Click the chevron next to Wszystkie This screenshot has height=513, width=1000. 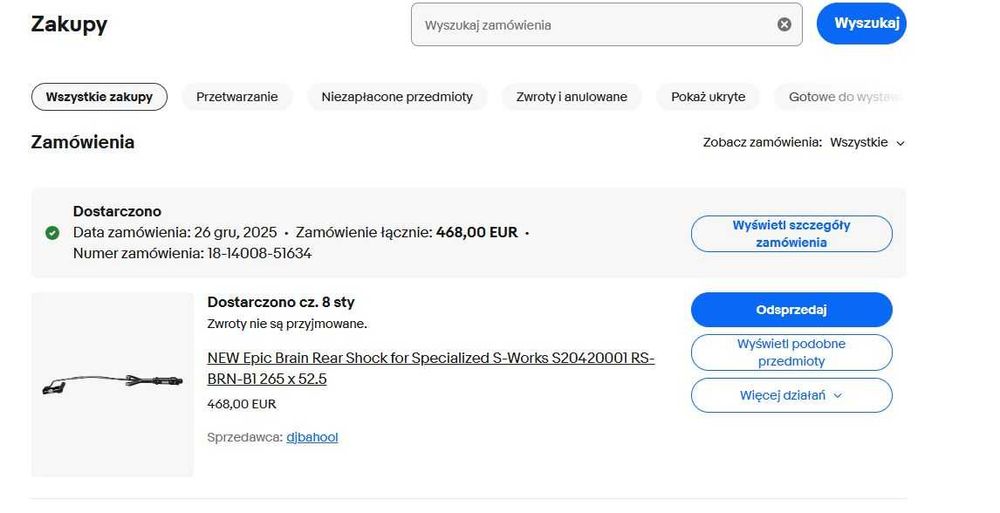pos(900,143)
